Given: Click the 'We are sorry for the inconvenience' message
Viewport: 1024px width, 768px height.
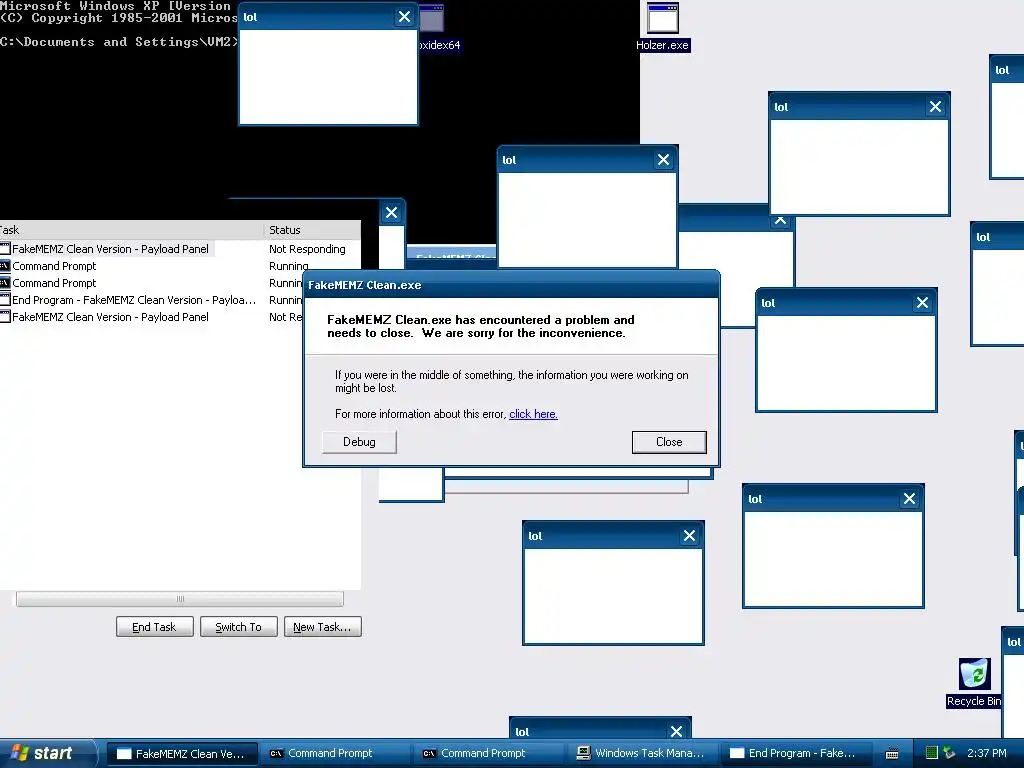Looking at the screenshot, I should (x=524, y=333).
